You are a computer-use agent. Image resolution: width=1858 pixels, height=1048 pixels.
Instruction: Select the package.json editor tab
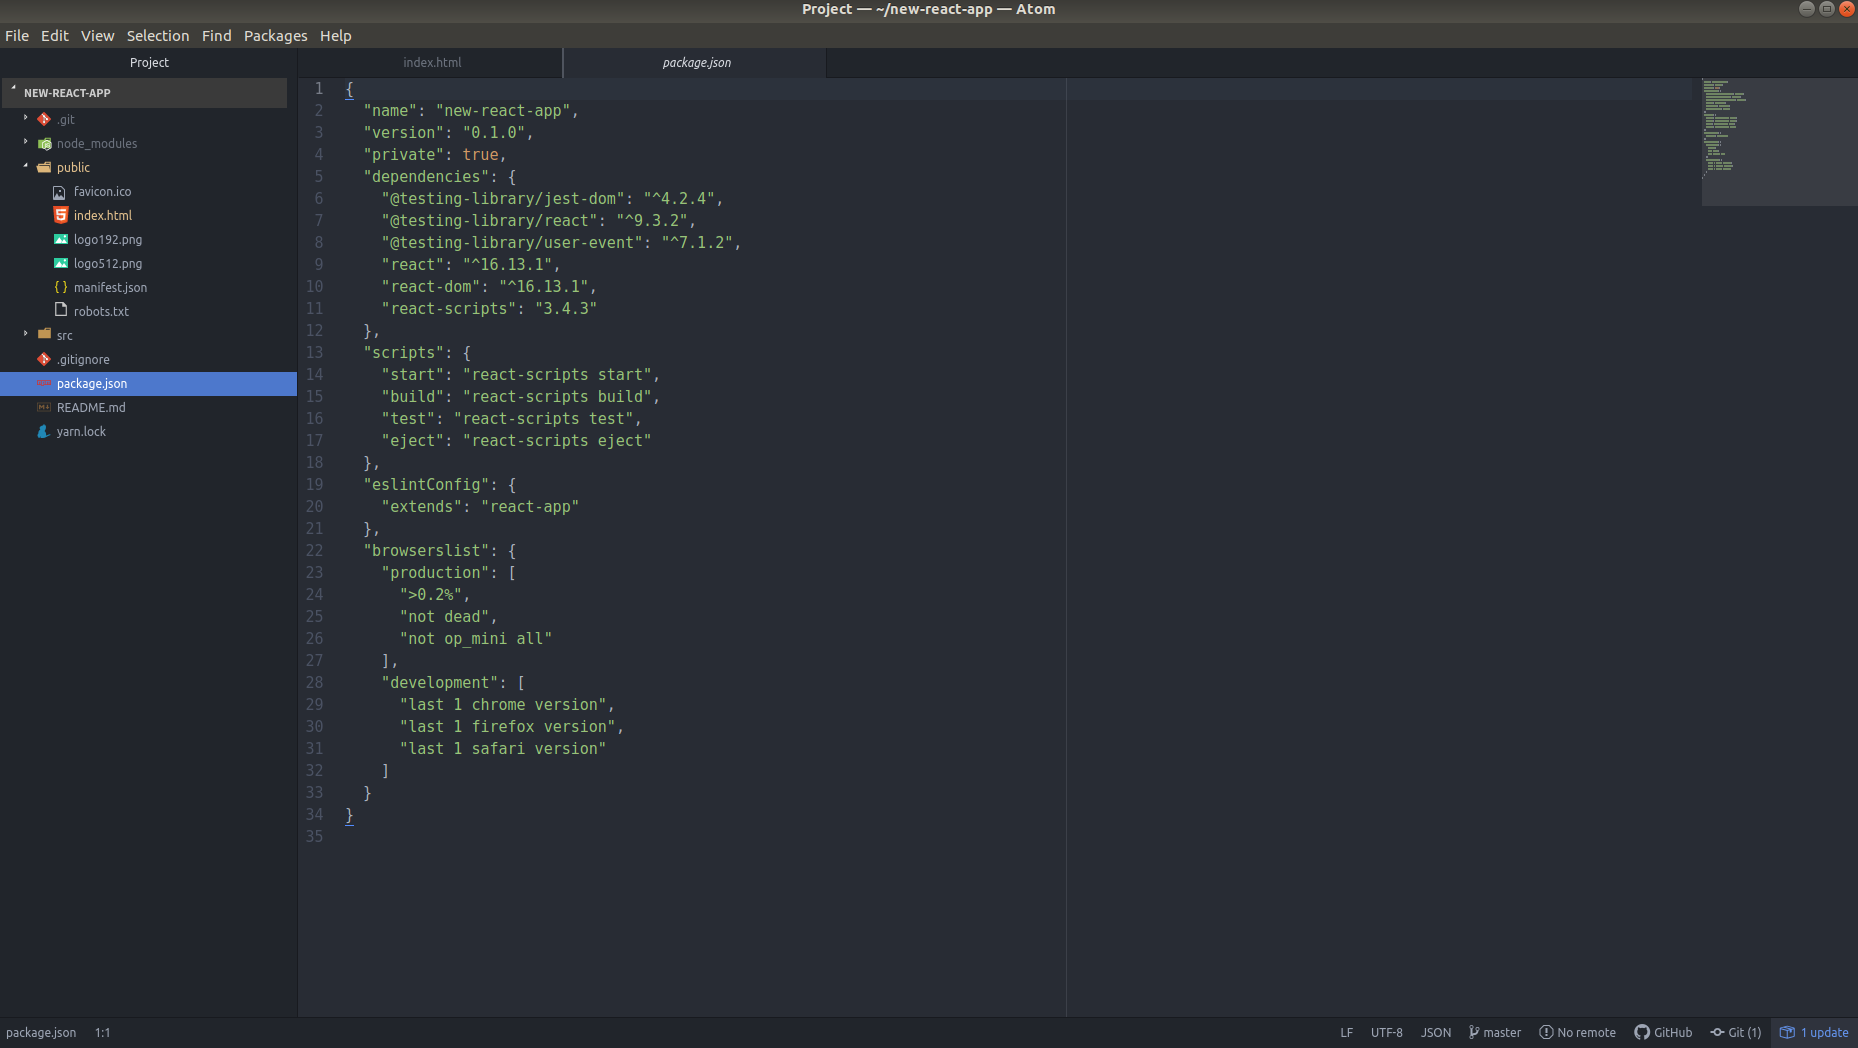coord(696,62)
